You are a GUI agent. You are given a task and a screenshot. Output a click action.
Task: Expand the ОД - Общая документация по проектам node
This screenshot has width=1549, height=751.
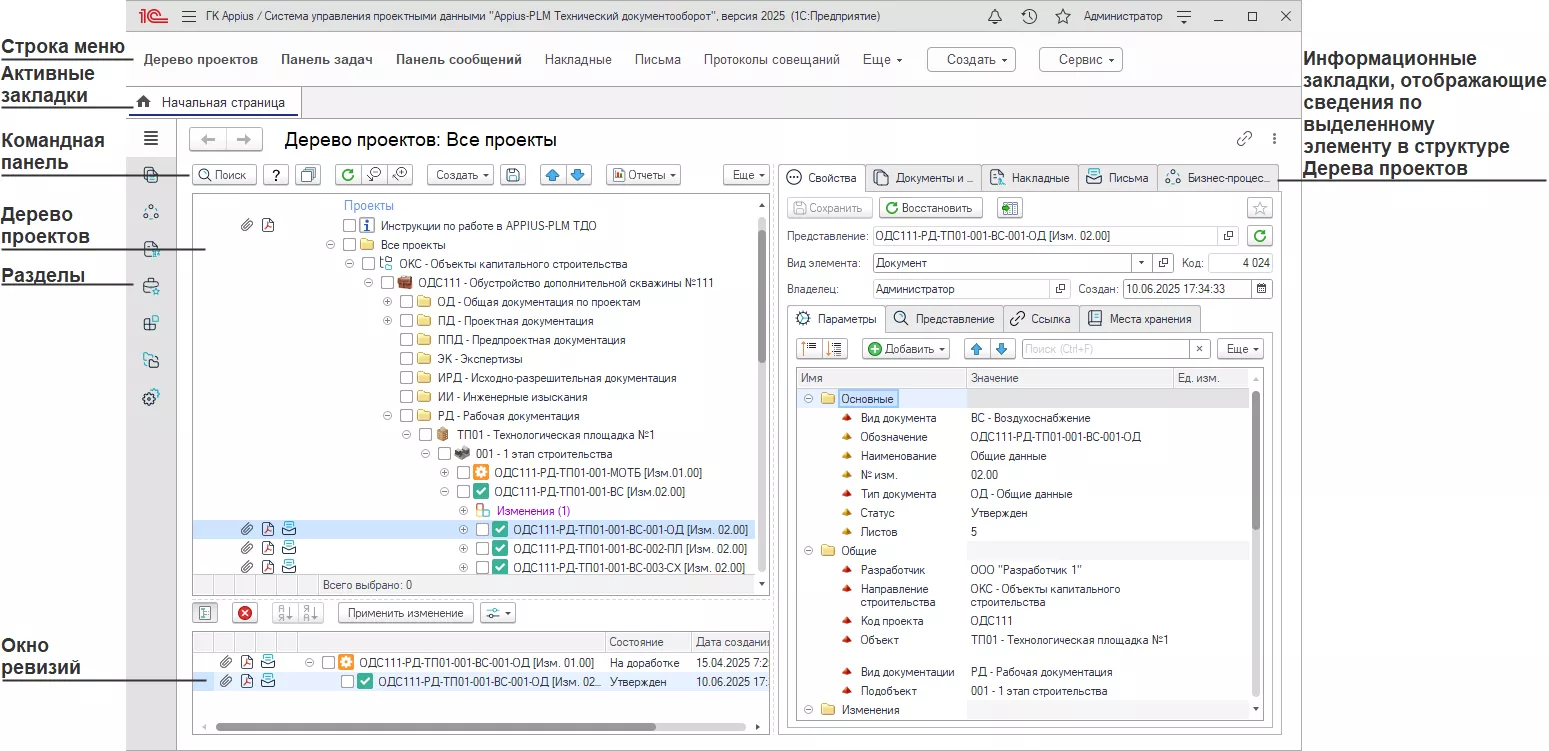click(388, 302)
